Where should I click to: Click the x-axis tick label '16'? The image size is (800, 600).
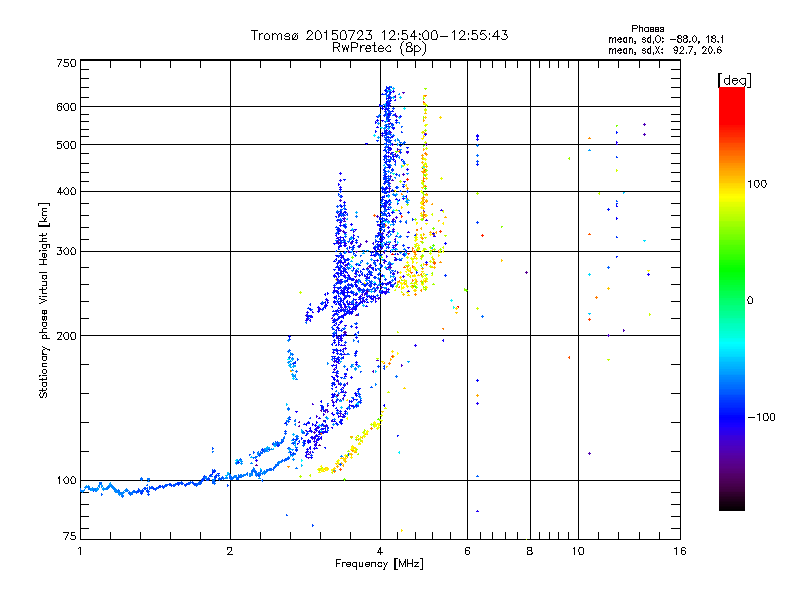point(680,551)
